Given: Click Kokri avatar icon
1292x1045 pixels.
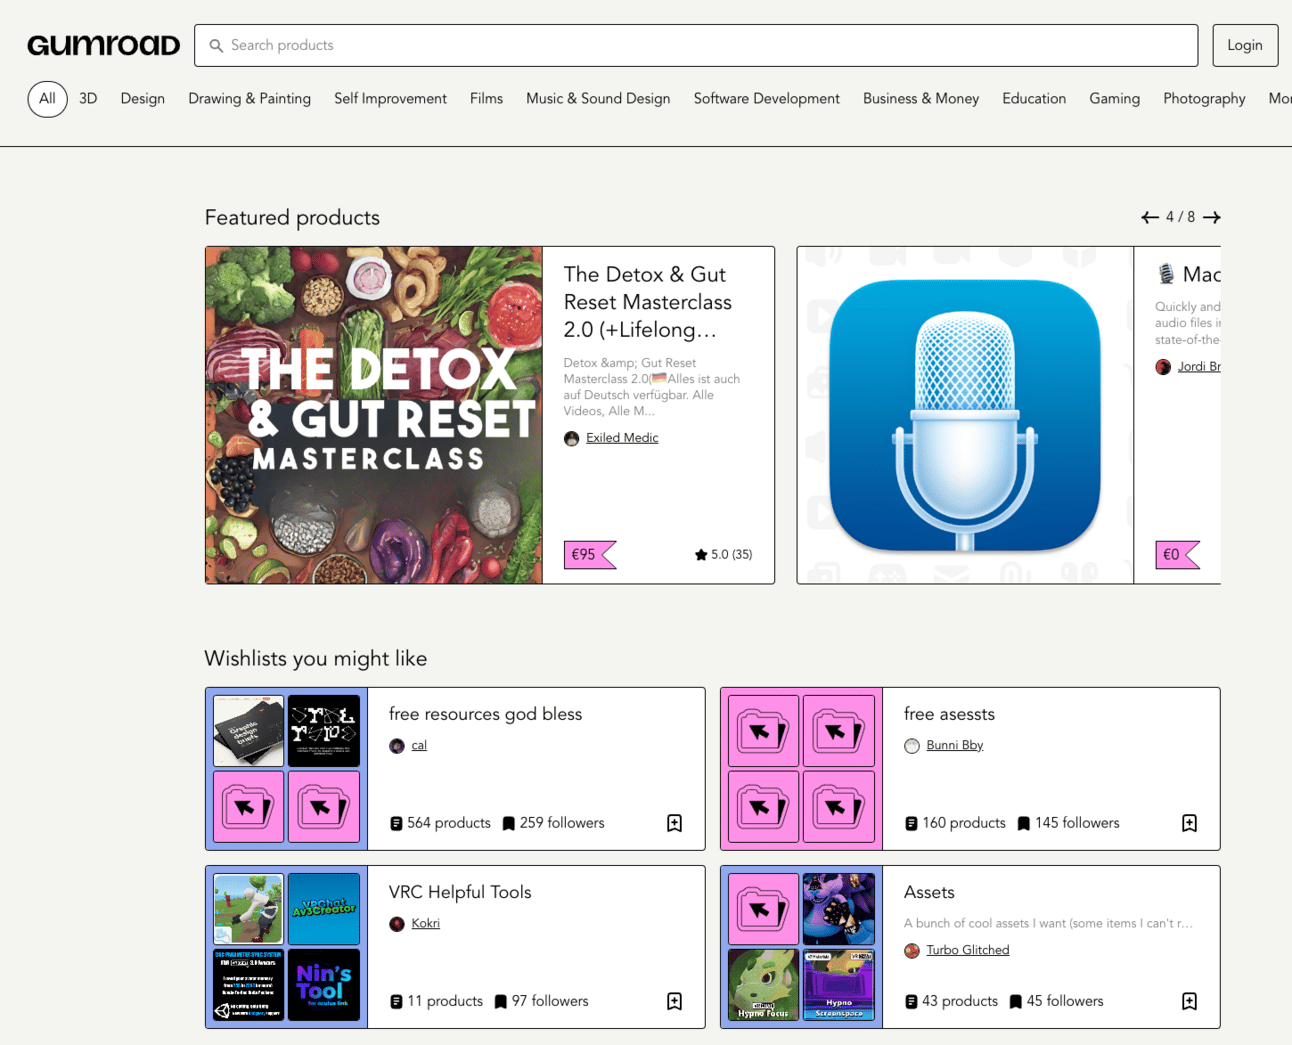Looking at the screenshot, I should [397, 924].
